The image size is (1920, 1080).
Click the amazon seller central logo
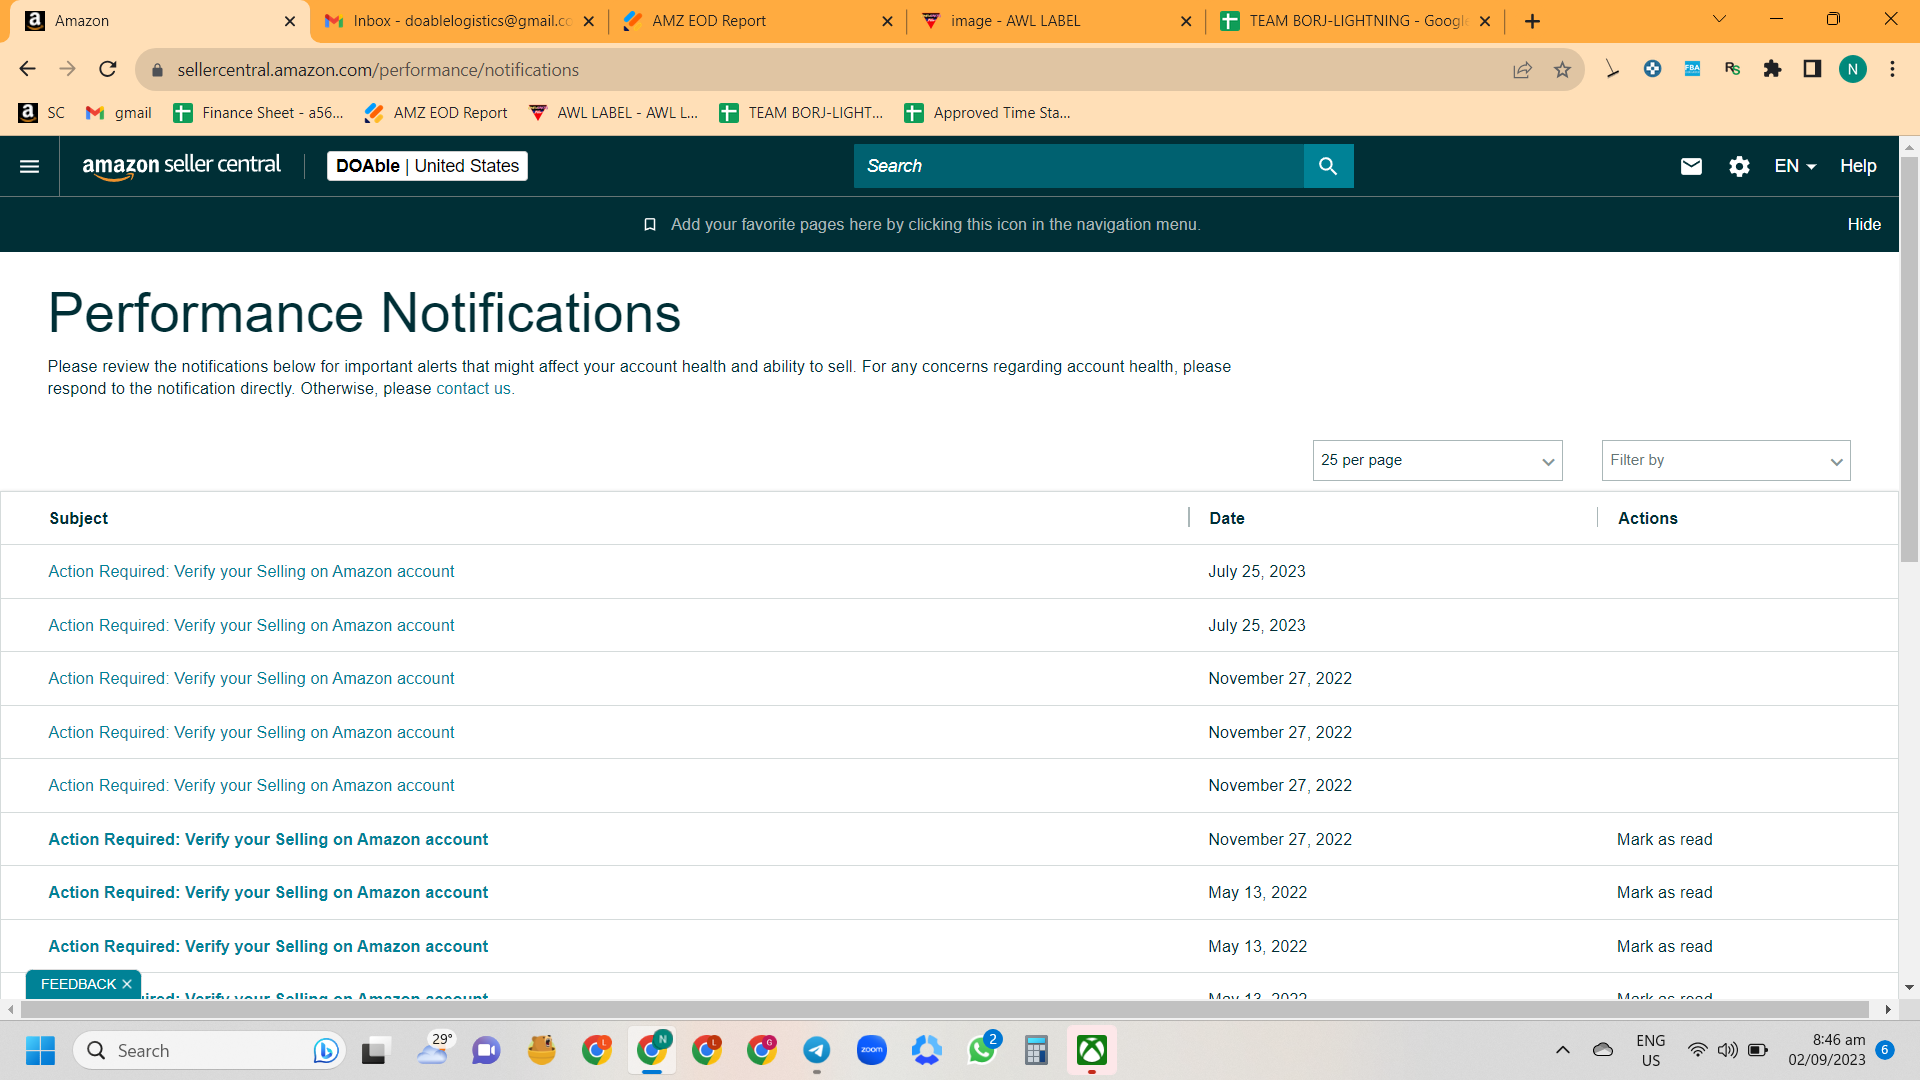[x=181, y=166]
